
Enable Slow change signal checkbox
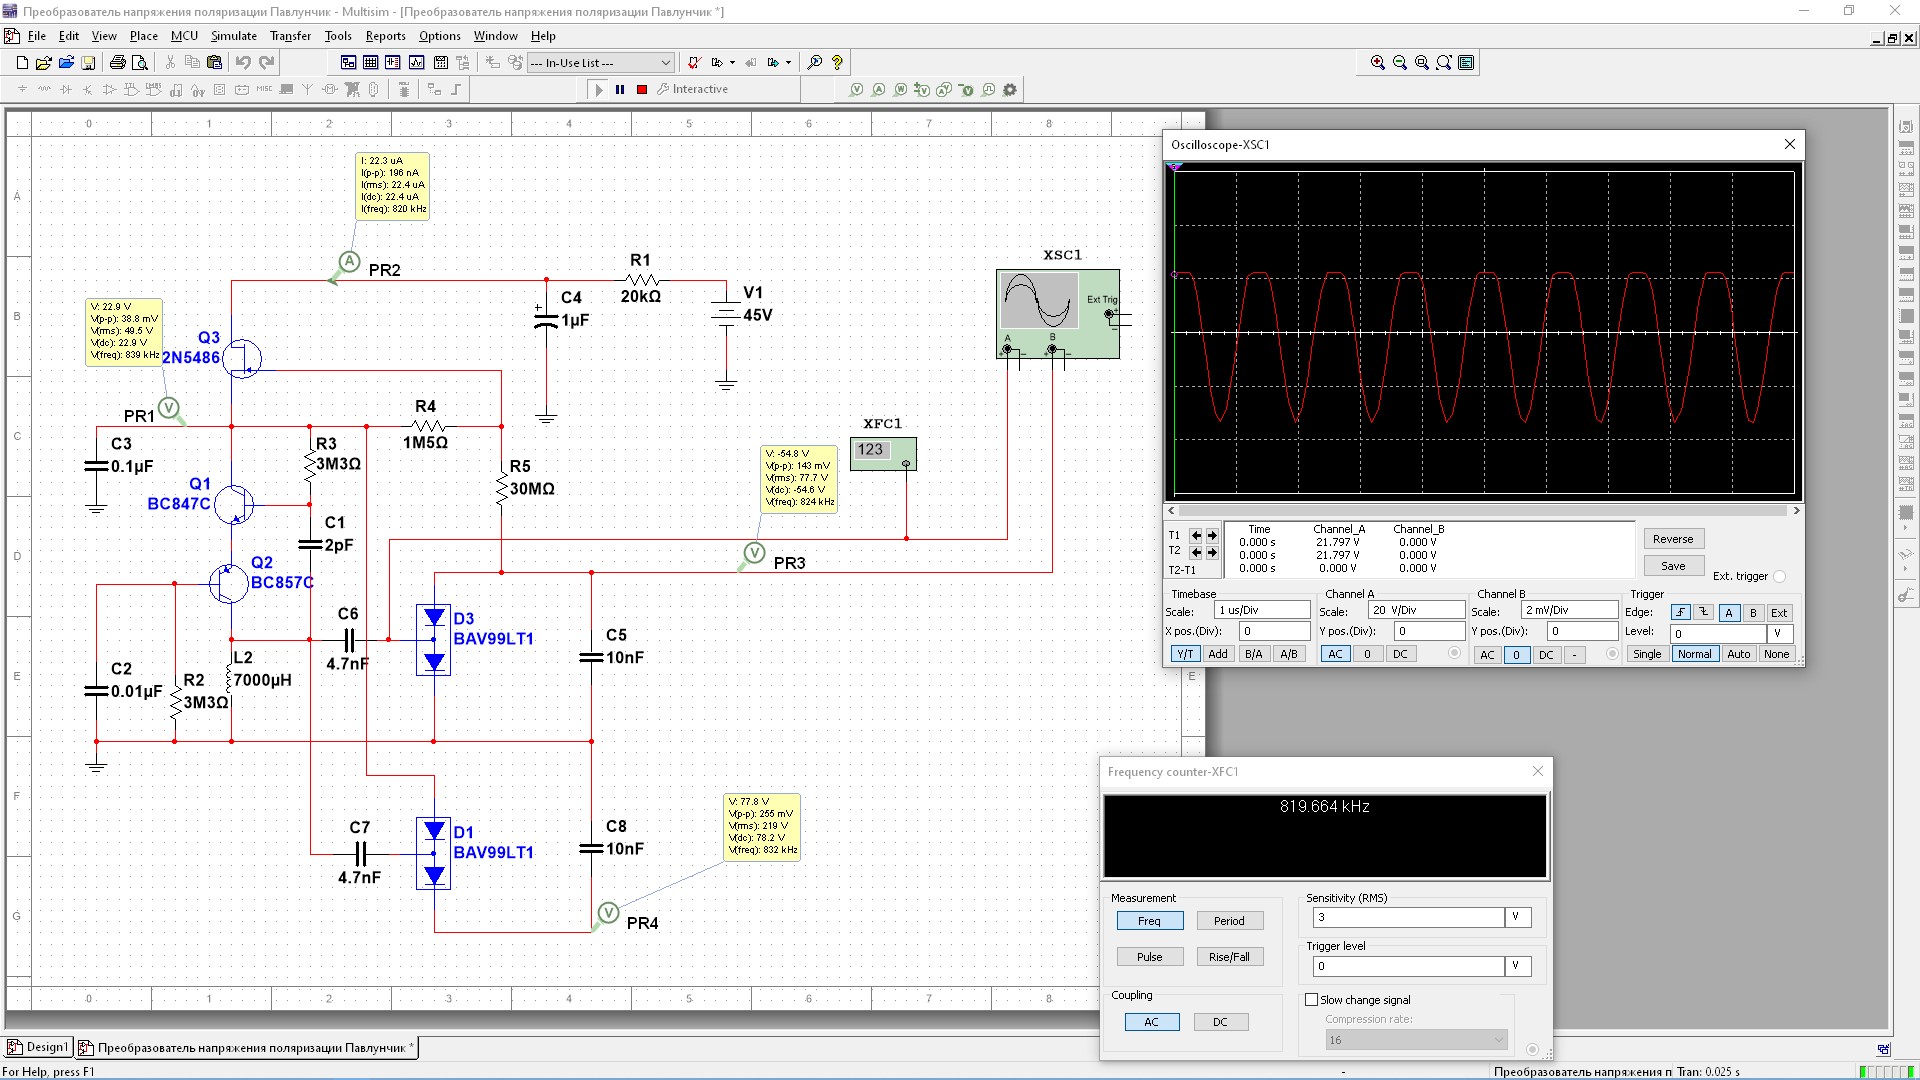(x=1312, y=1000)
